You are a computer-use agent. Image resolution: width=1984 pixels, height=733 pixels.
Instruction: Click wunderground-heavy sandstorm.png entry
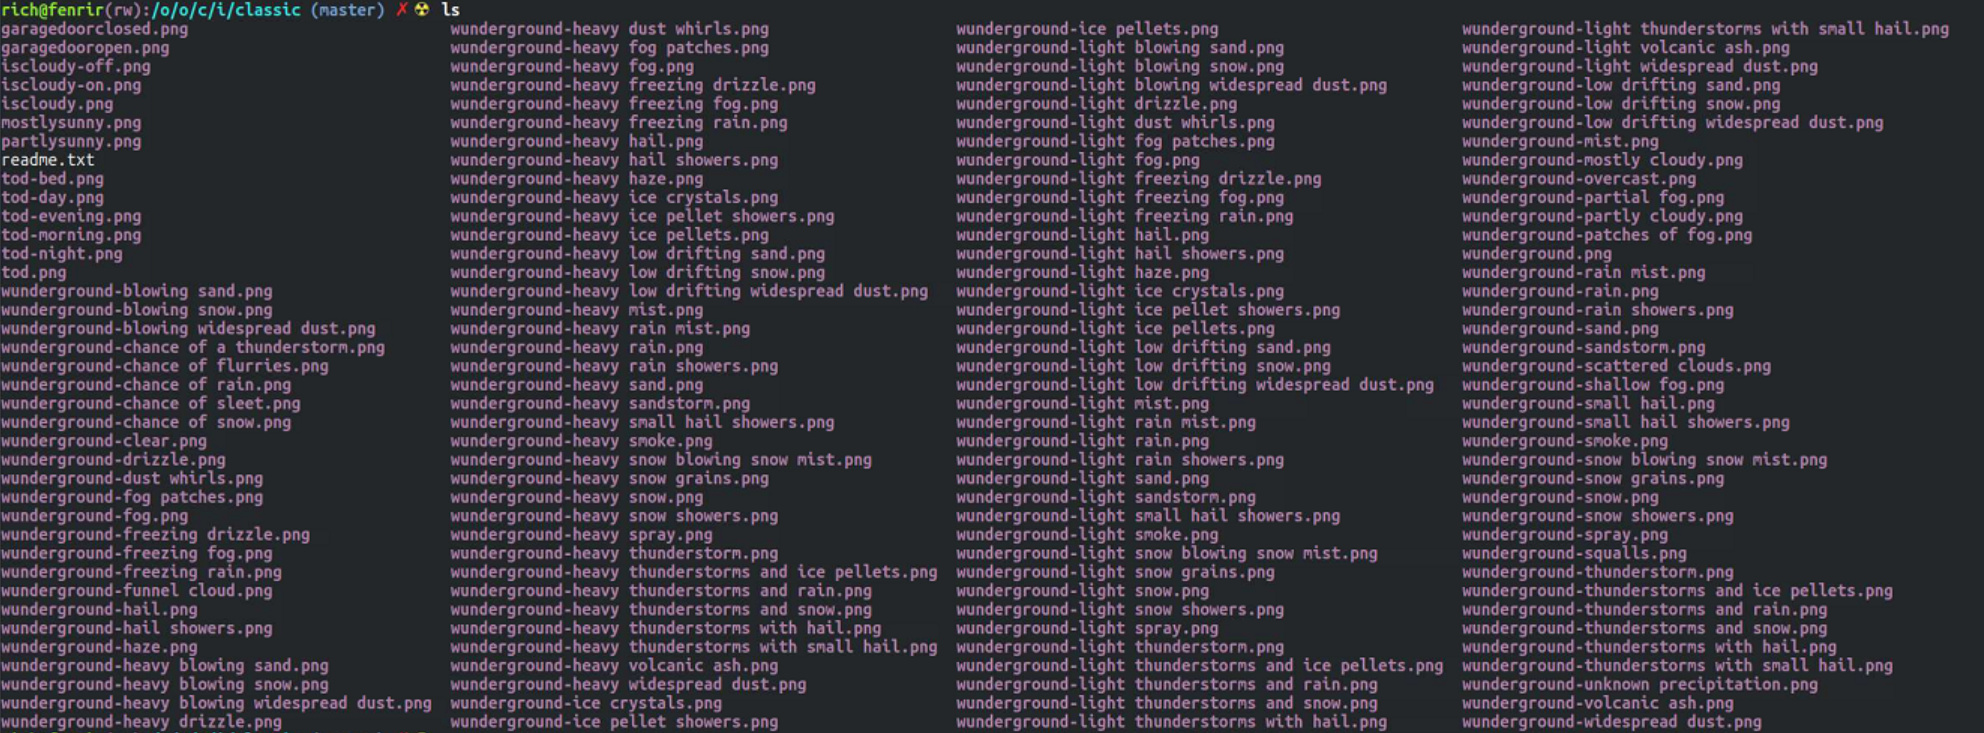coord(600,404)
